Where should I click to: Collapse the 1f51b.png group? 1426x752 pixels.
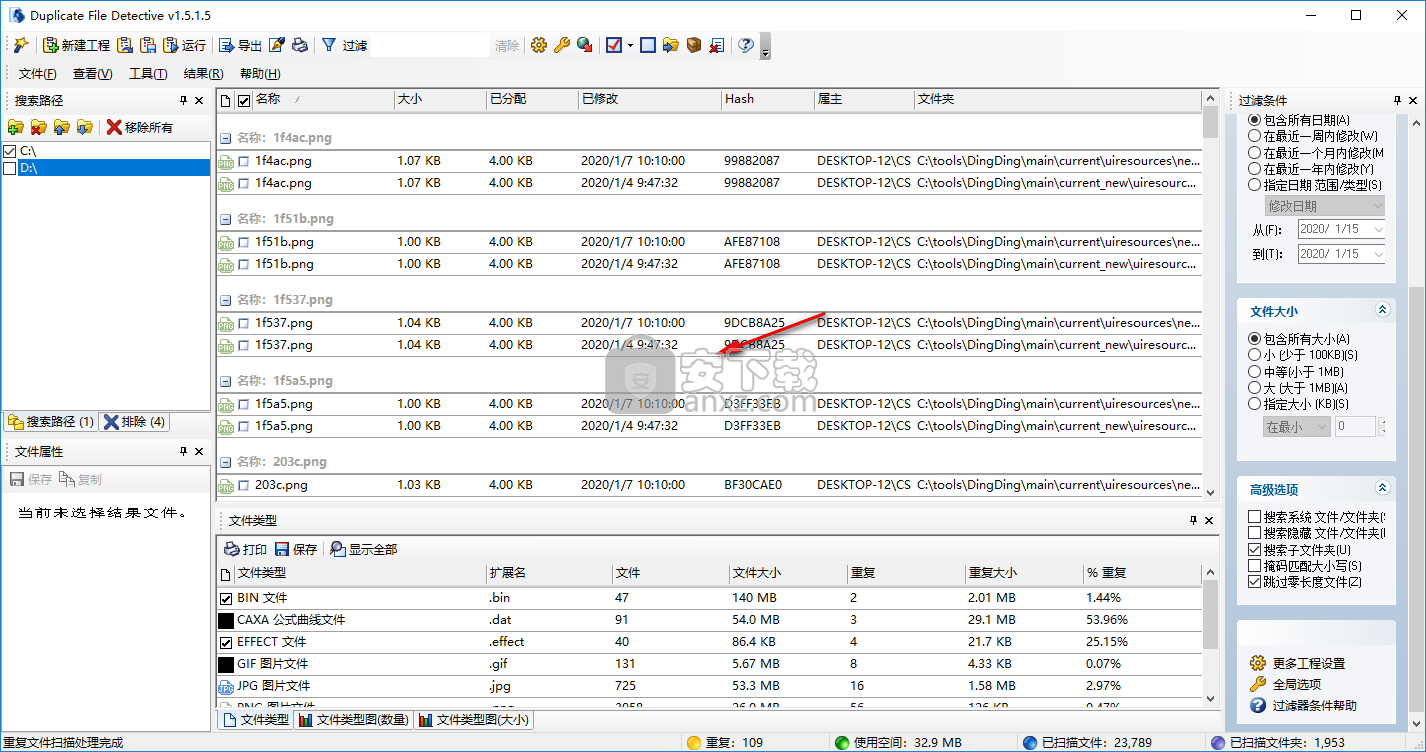coord(226,219)
